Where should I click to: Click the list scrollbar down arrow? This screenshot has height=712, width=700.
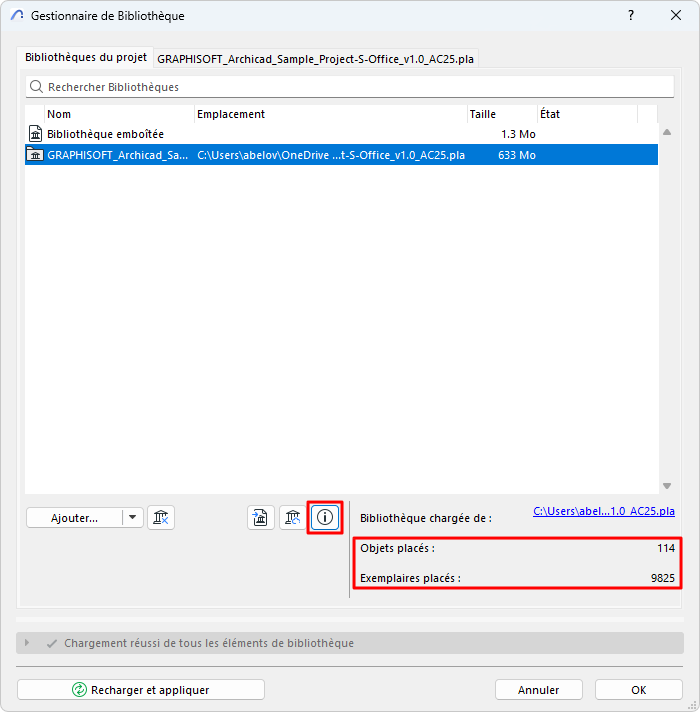pyautogui.click(x=667, y=485)
